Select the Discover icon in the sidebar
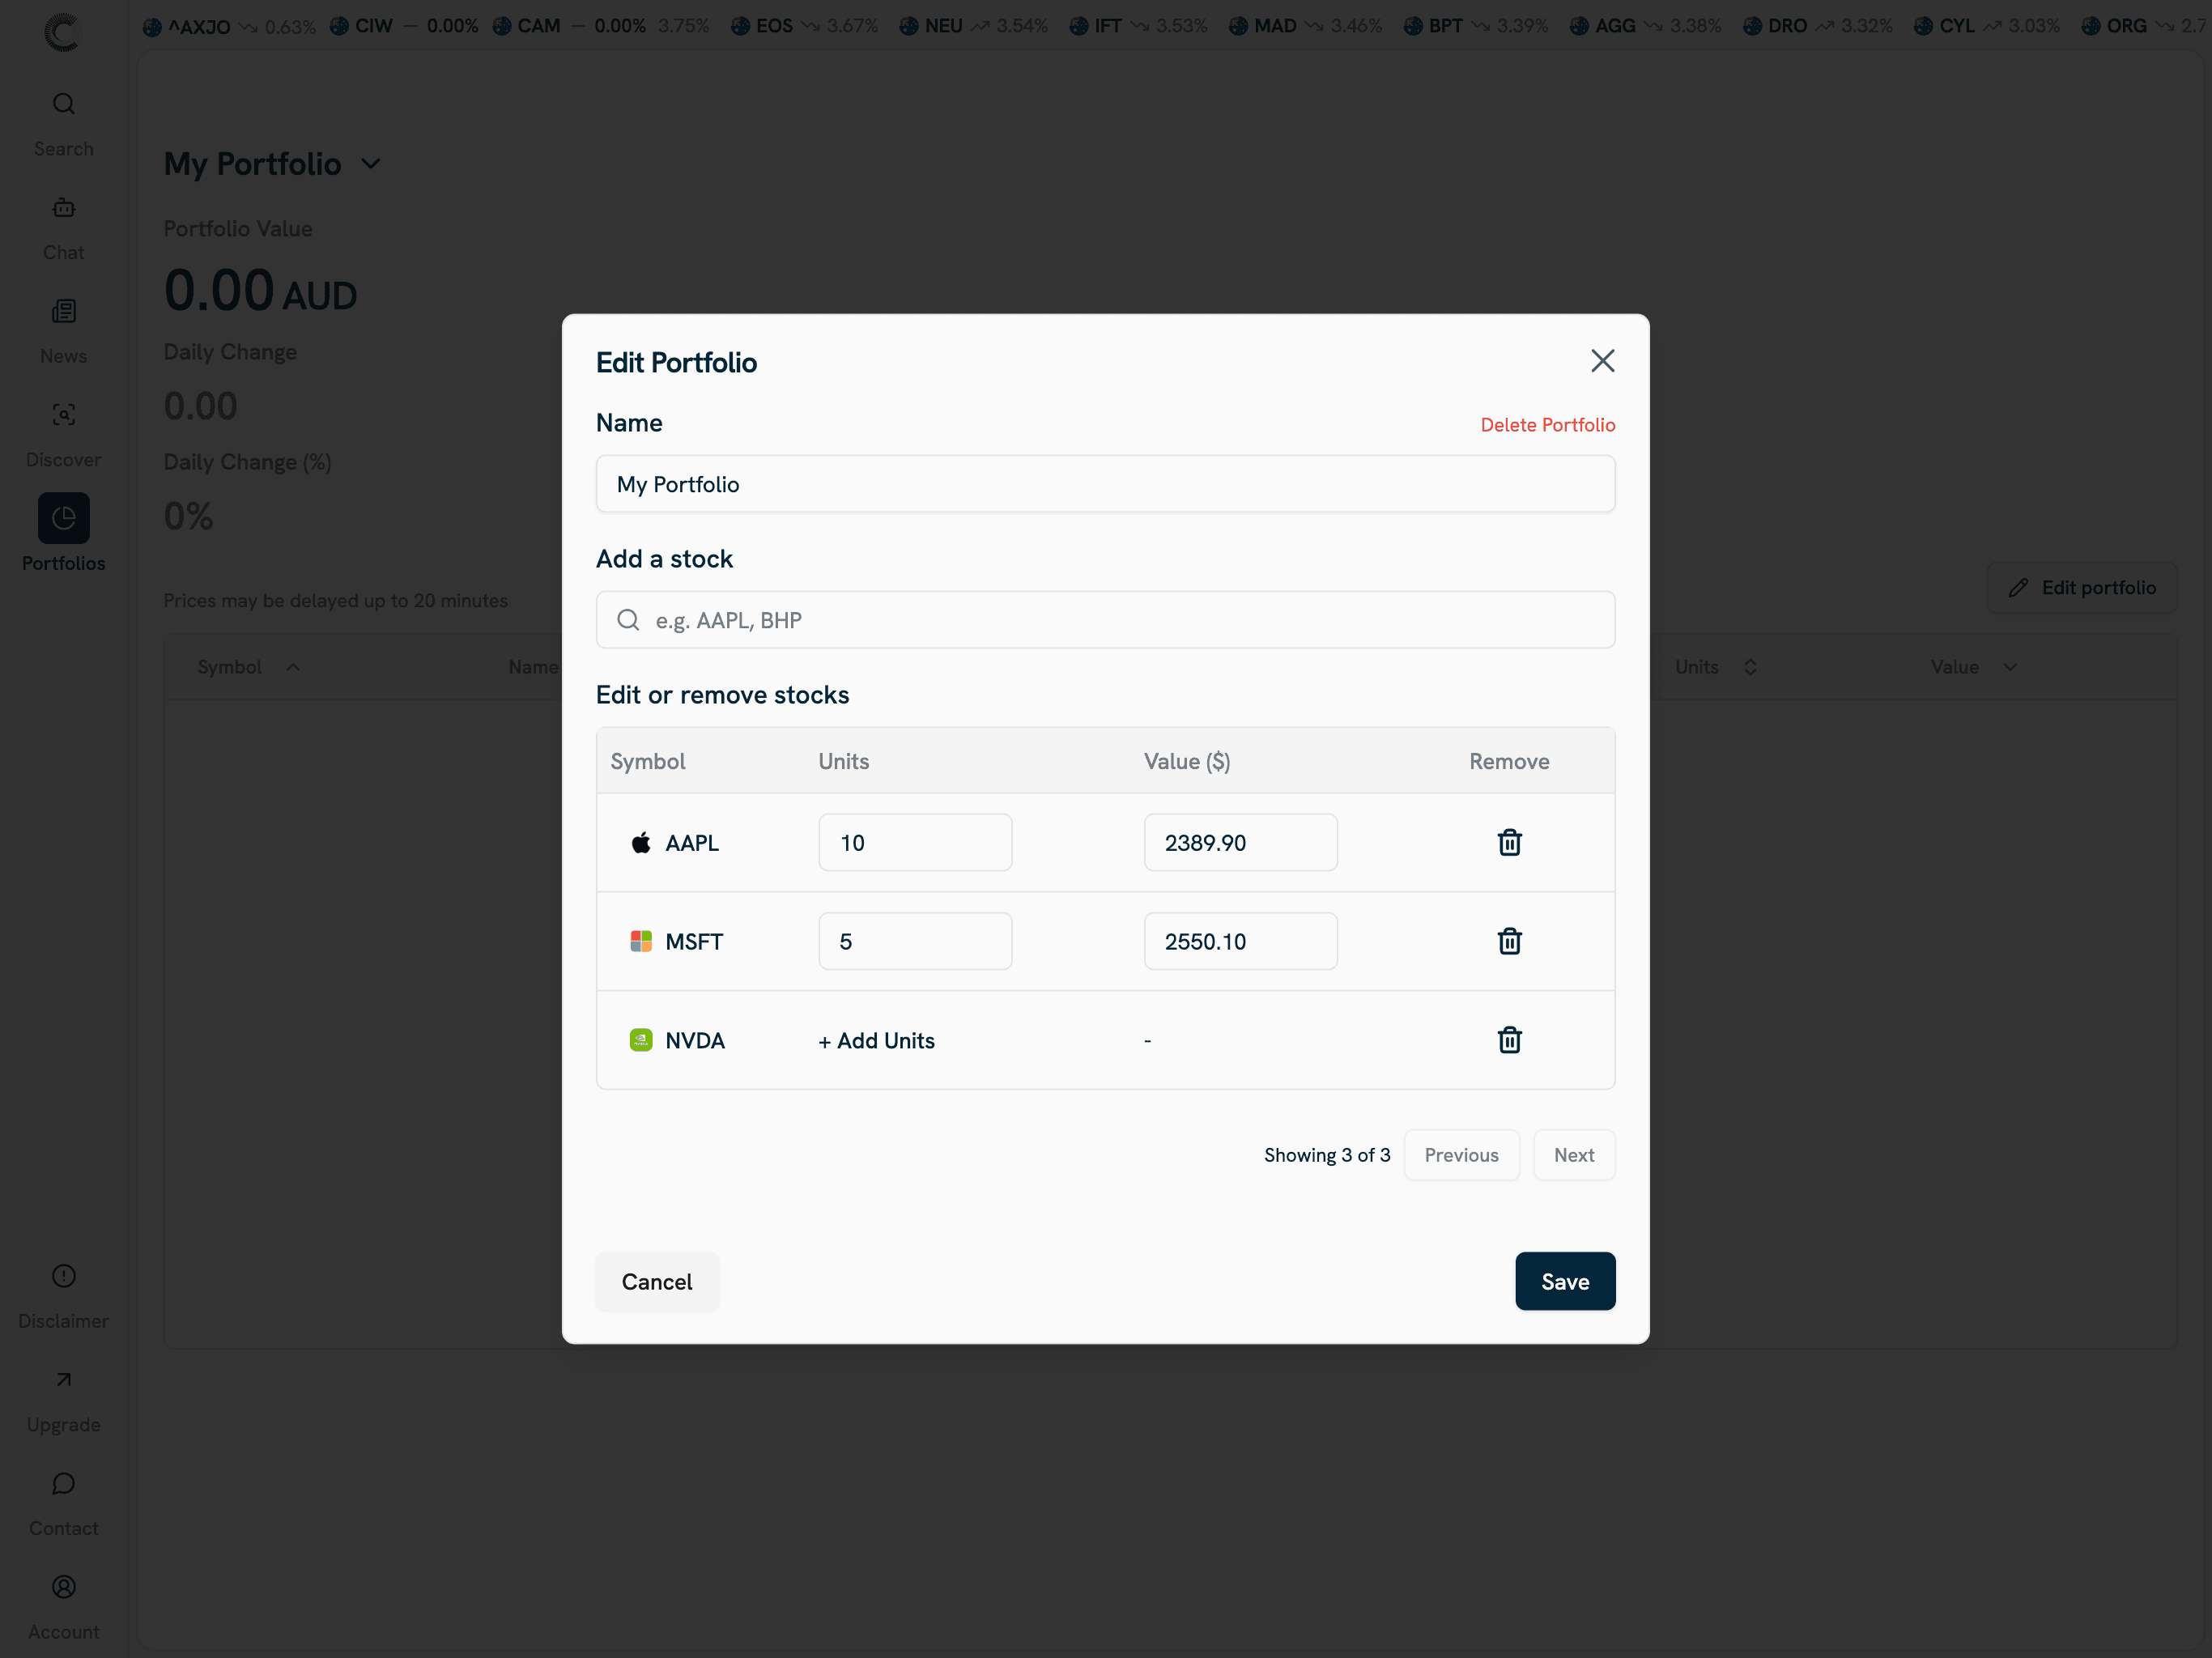The image size is (2212, 1658). (x=63, y=414)
